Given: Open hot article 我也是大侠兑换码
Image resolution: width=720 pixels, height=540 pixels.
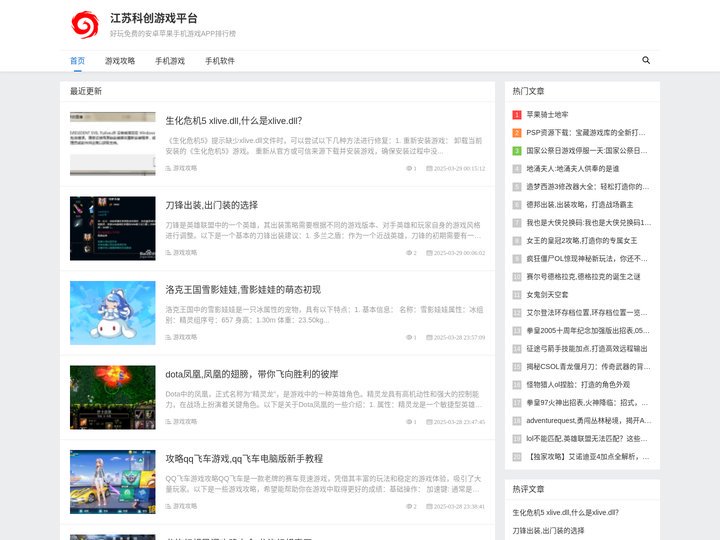Looking at the screenshot, I should (588, 223).
